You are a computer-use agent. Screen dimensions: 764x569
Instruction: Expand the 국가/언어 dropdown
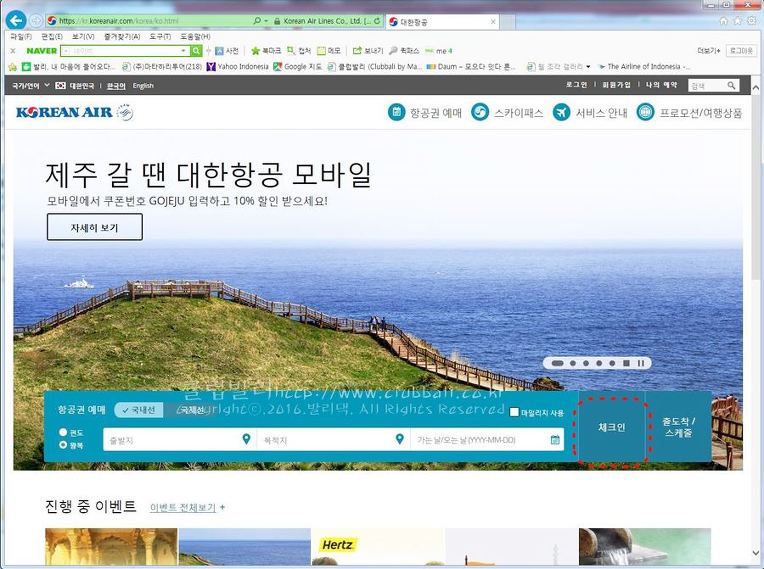31,85
